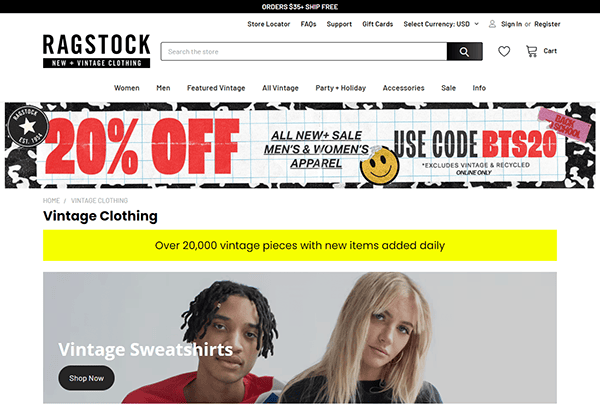Viewport: 600px width, 413px height.
Task: Click the smiley face on promo banner
Action: (379, 165)
